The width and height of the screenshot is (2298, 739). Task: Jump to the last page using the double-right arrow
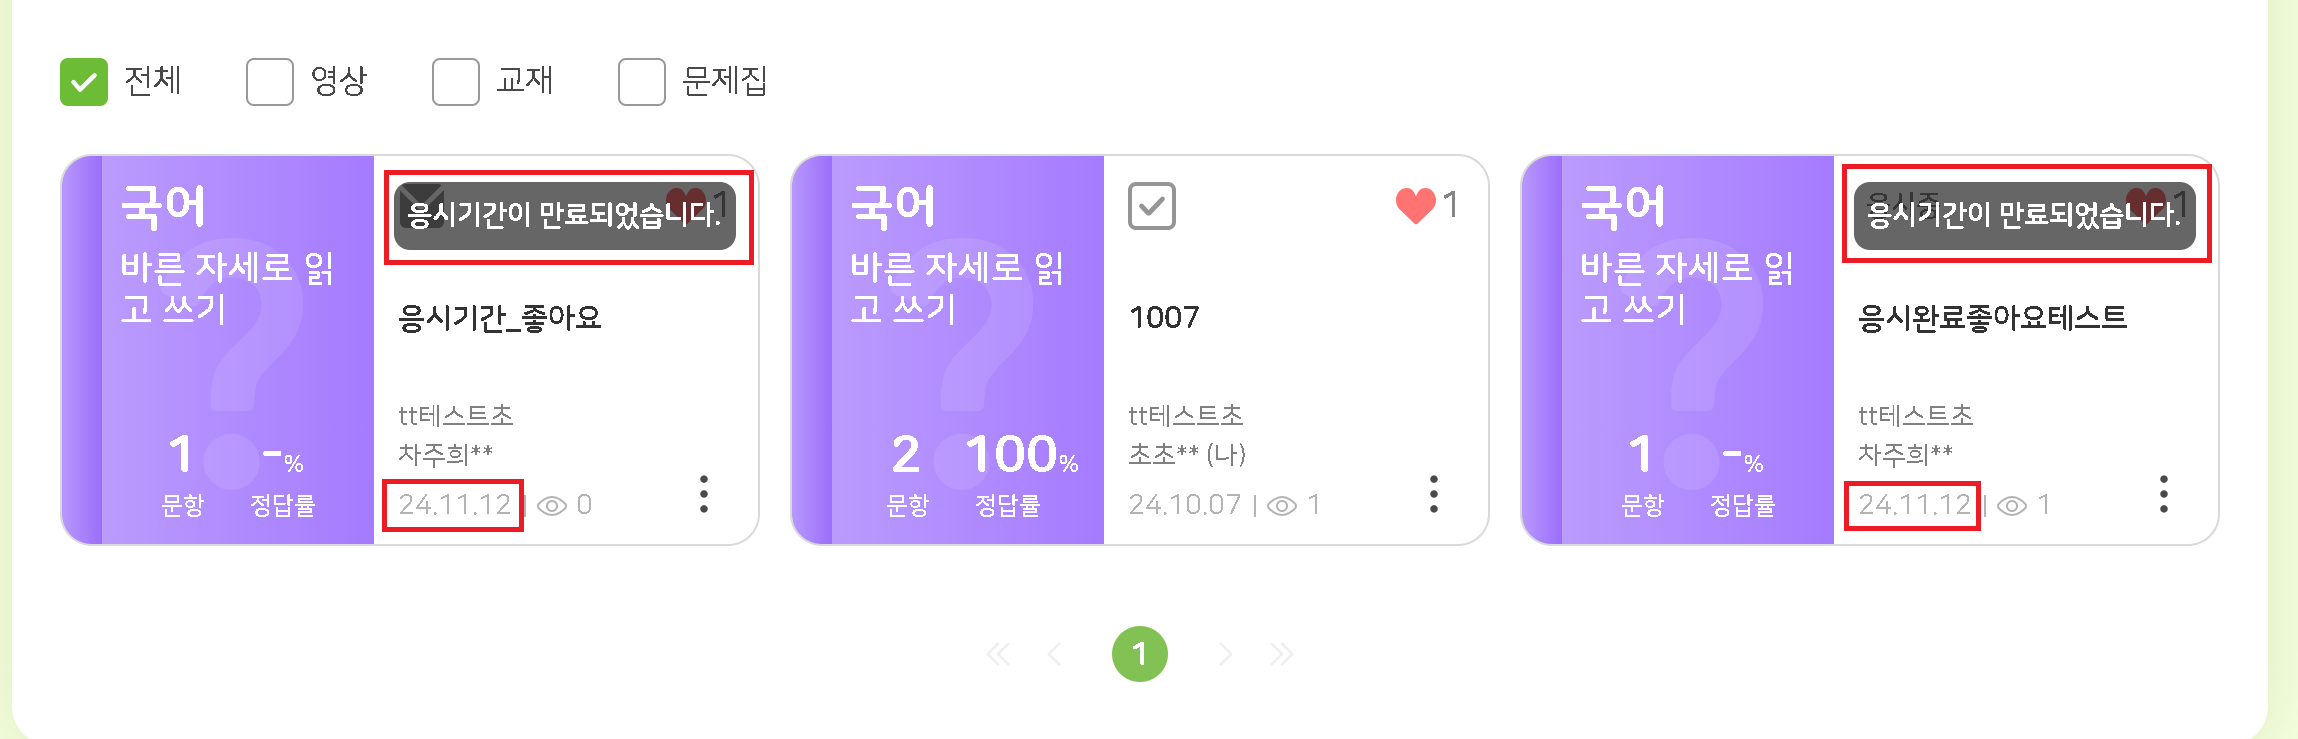[x=1281, y=655]
